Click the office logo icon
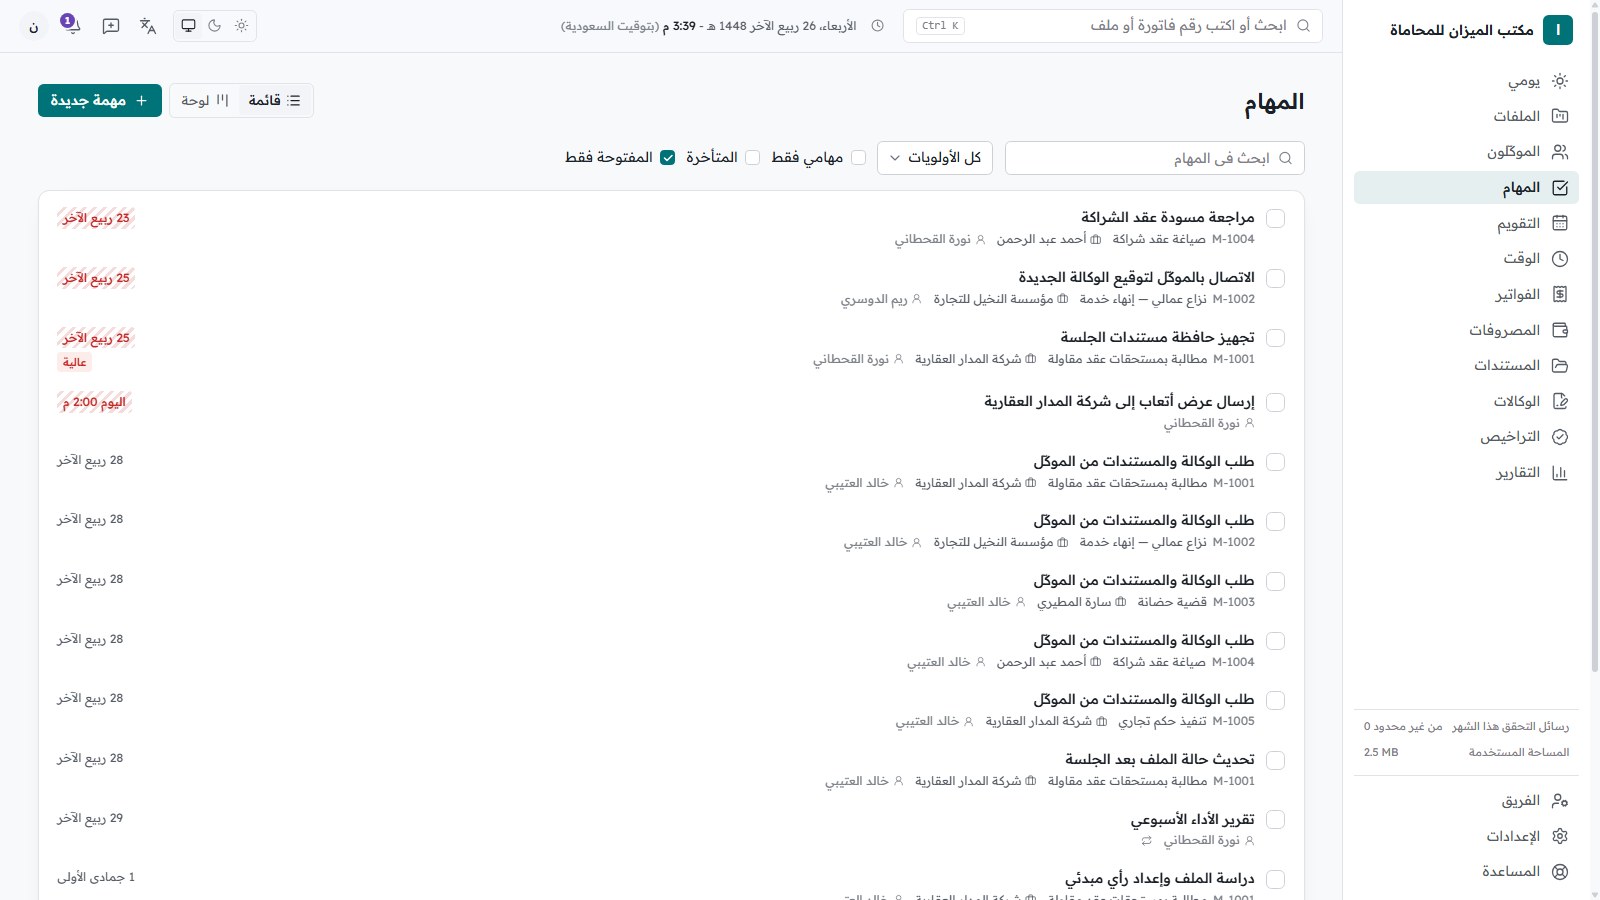Image resolution: width=1600 pixels, height=900 pixels. click(x=1558, y=30)
